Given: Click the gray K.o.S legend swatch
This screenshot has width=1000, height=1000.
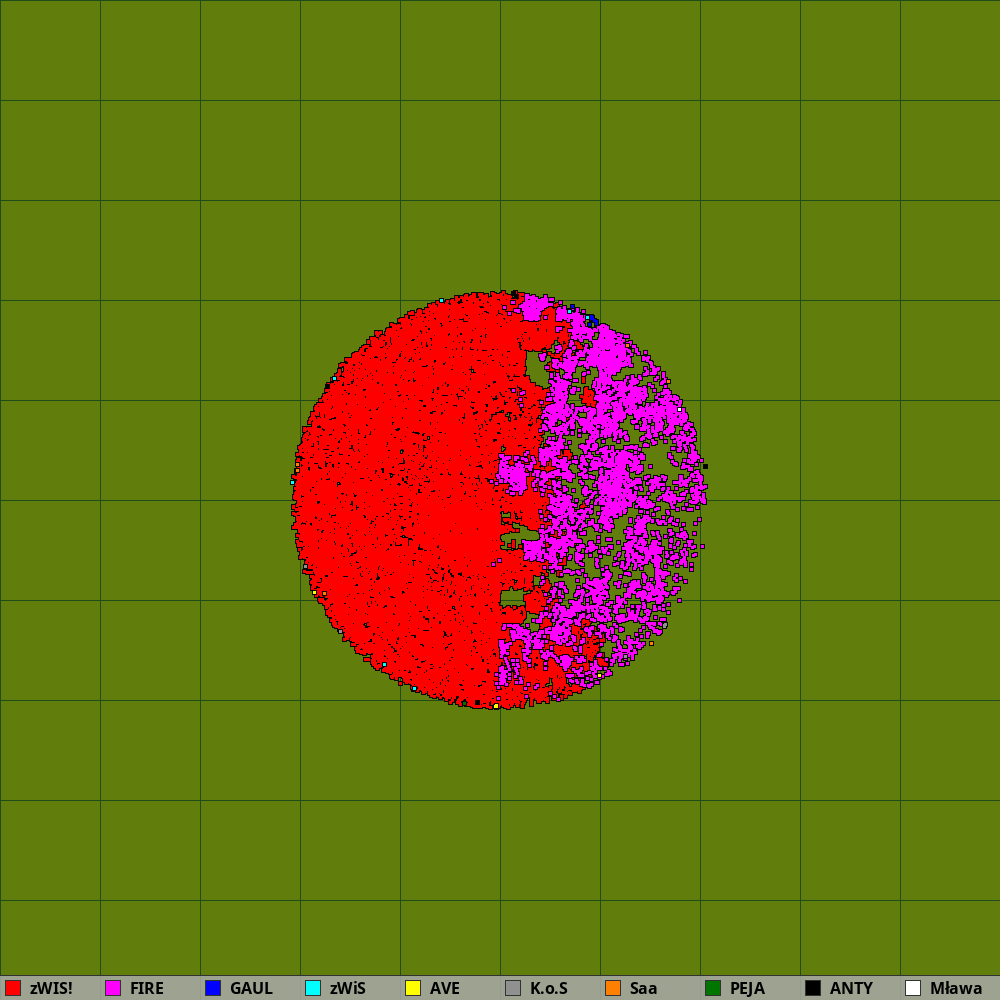Looking at the screenshot, I should coord(513,988).
